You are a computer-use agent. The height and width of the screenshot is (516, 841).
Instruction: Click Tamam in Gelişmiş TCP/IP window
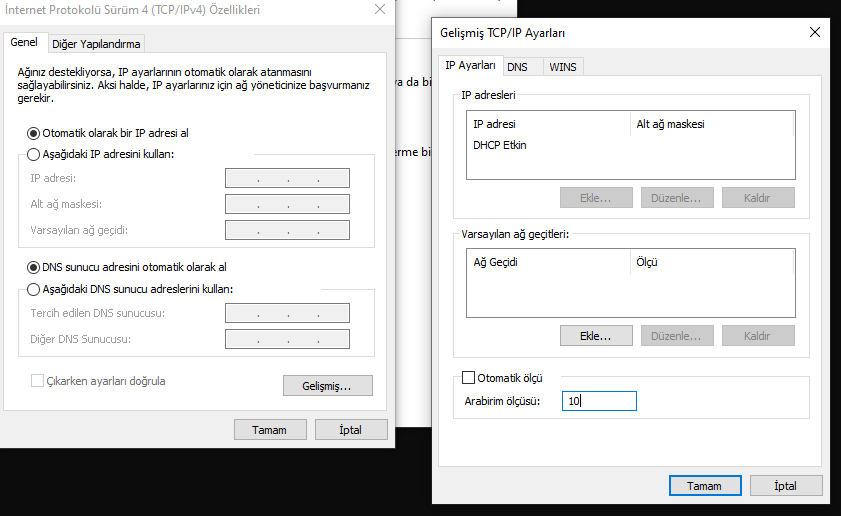tap(705, 485)
